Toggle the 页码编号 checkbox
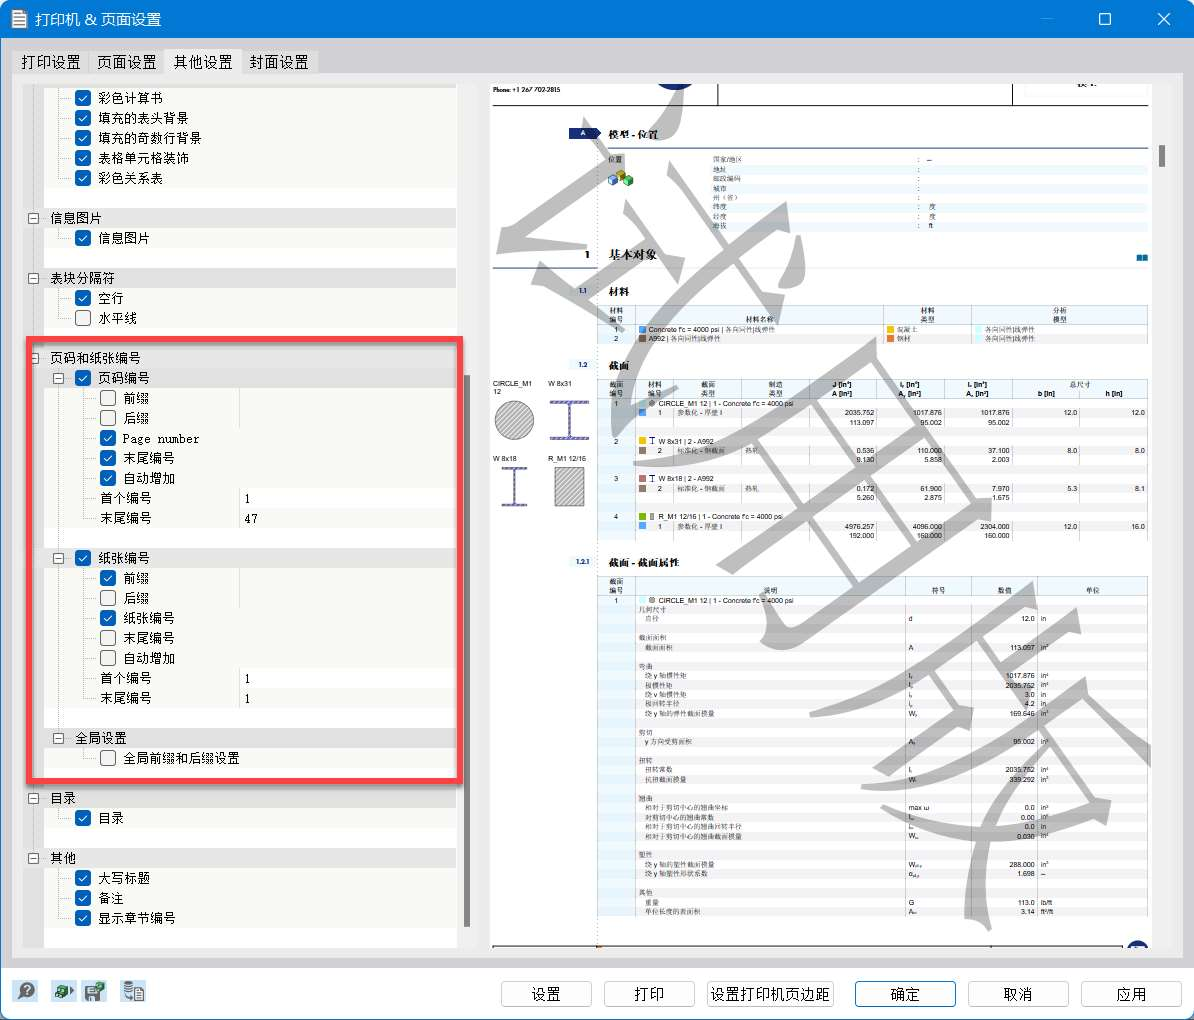1194x1020 pixels. [x=84, y=378]
